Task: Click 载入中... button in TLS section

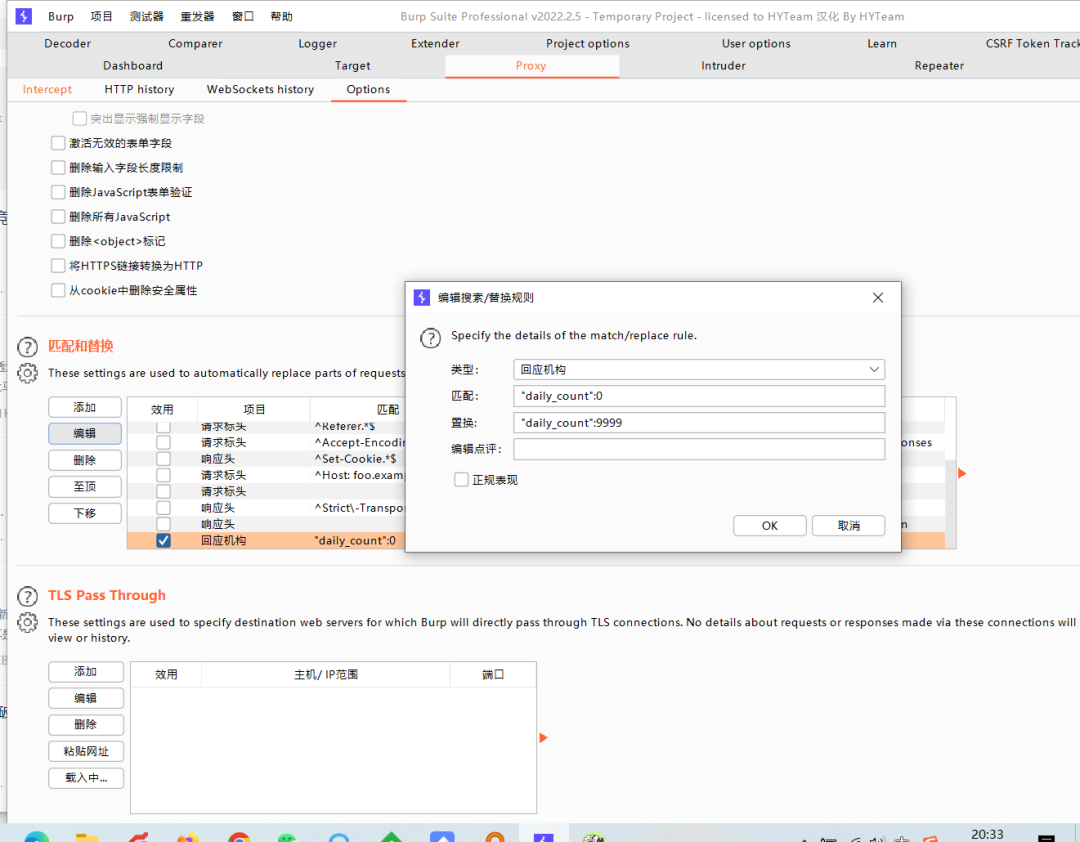Action: click(x=86, y=778)
